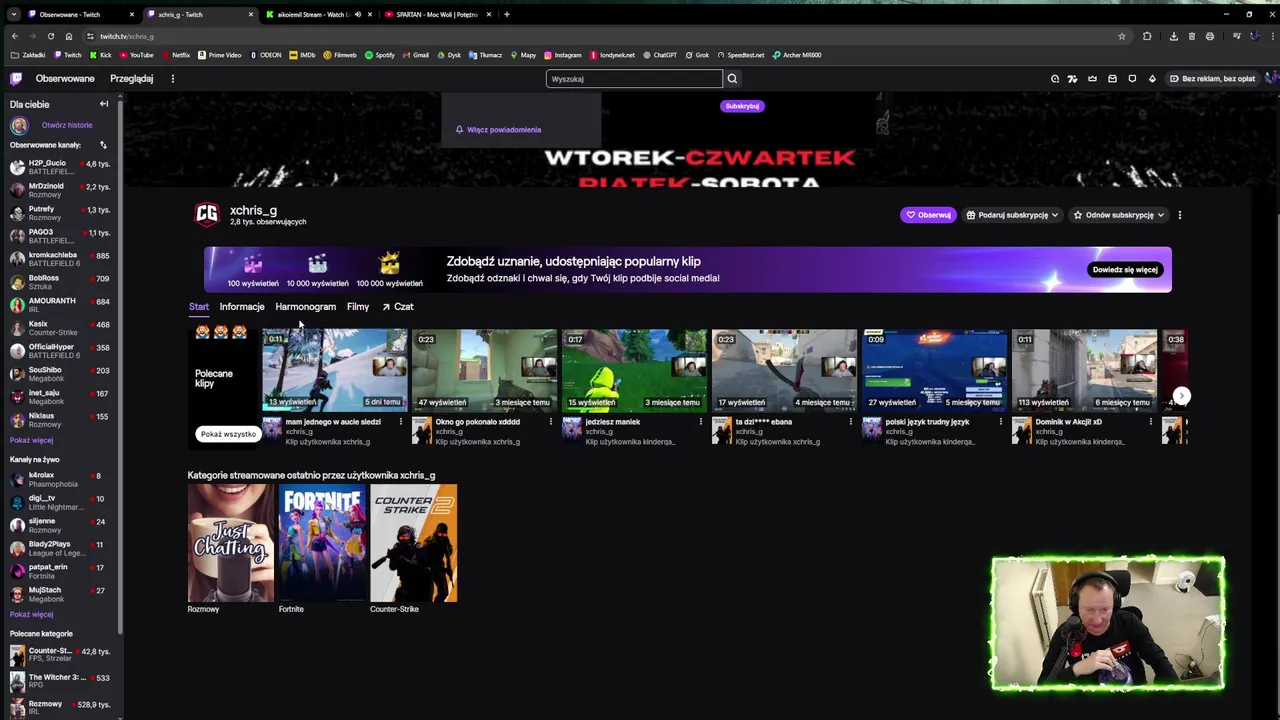The width and height of the screenshot is (1280, 720).
Task: Click the Subskrybuj button
Action: point(742,106)
